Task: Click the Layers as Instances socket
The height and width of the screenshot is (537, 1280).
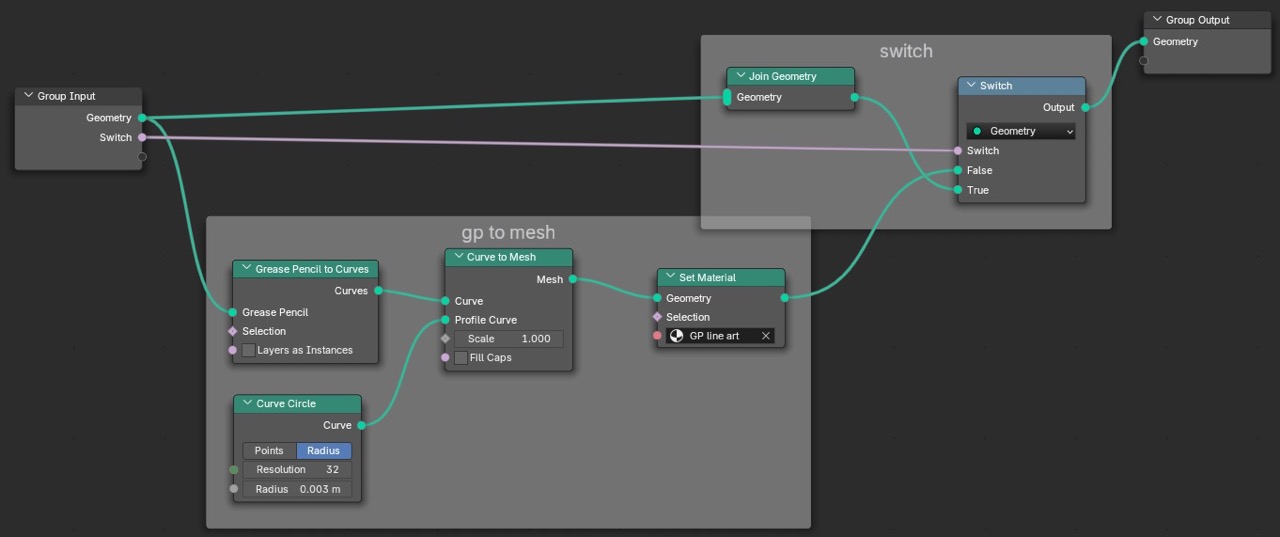Action: click(x=233, y=350)
